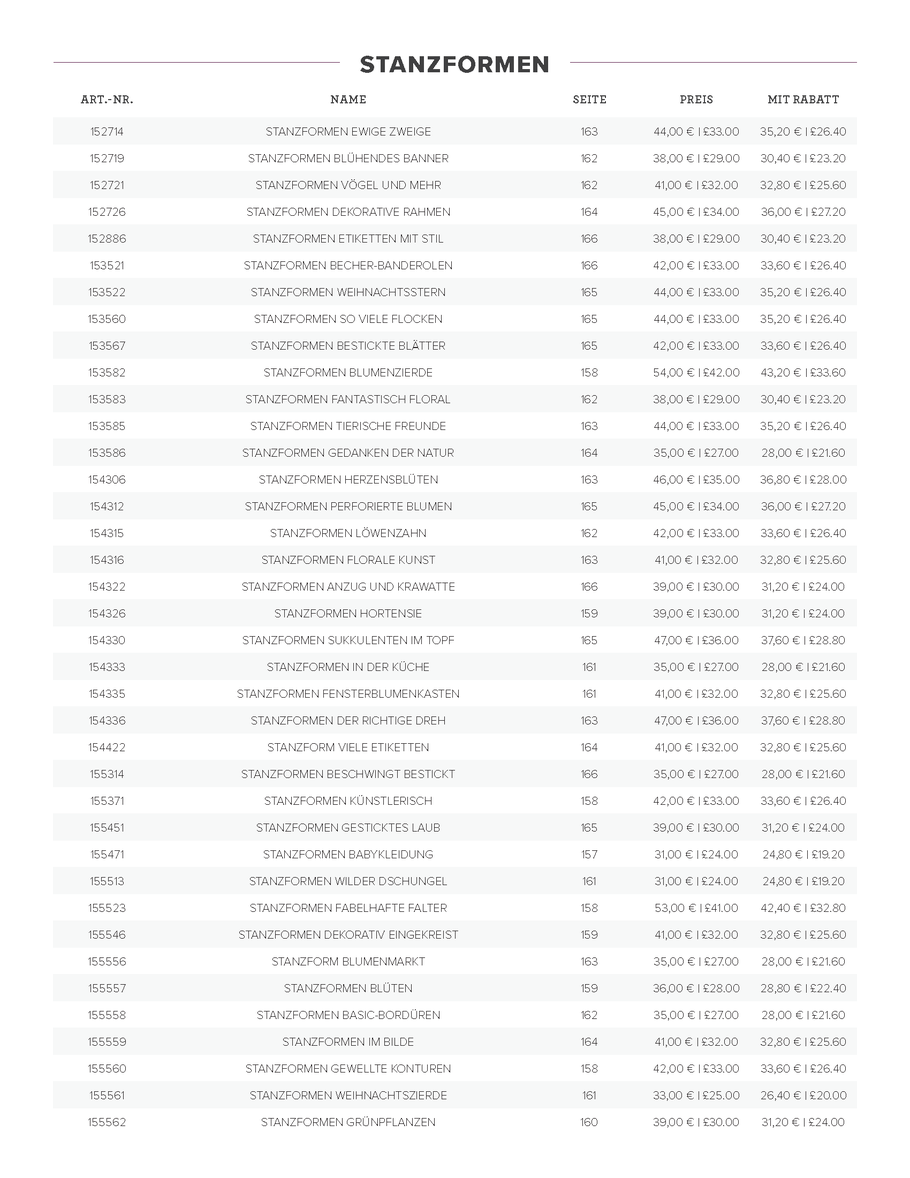Click the MIT RABATT column header
The width and height of the screenshot is (910, 1178).
[x=803, y=99]
